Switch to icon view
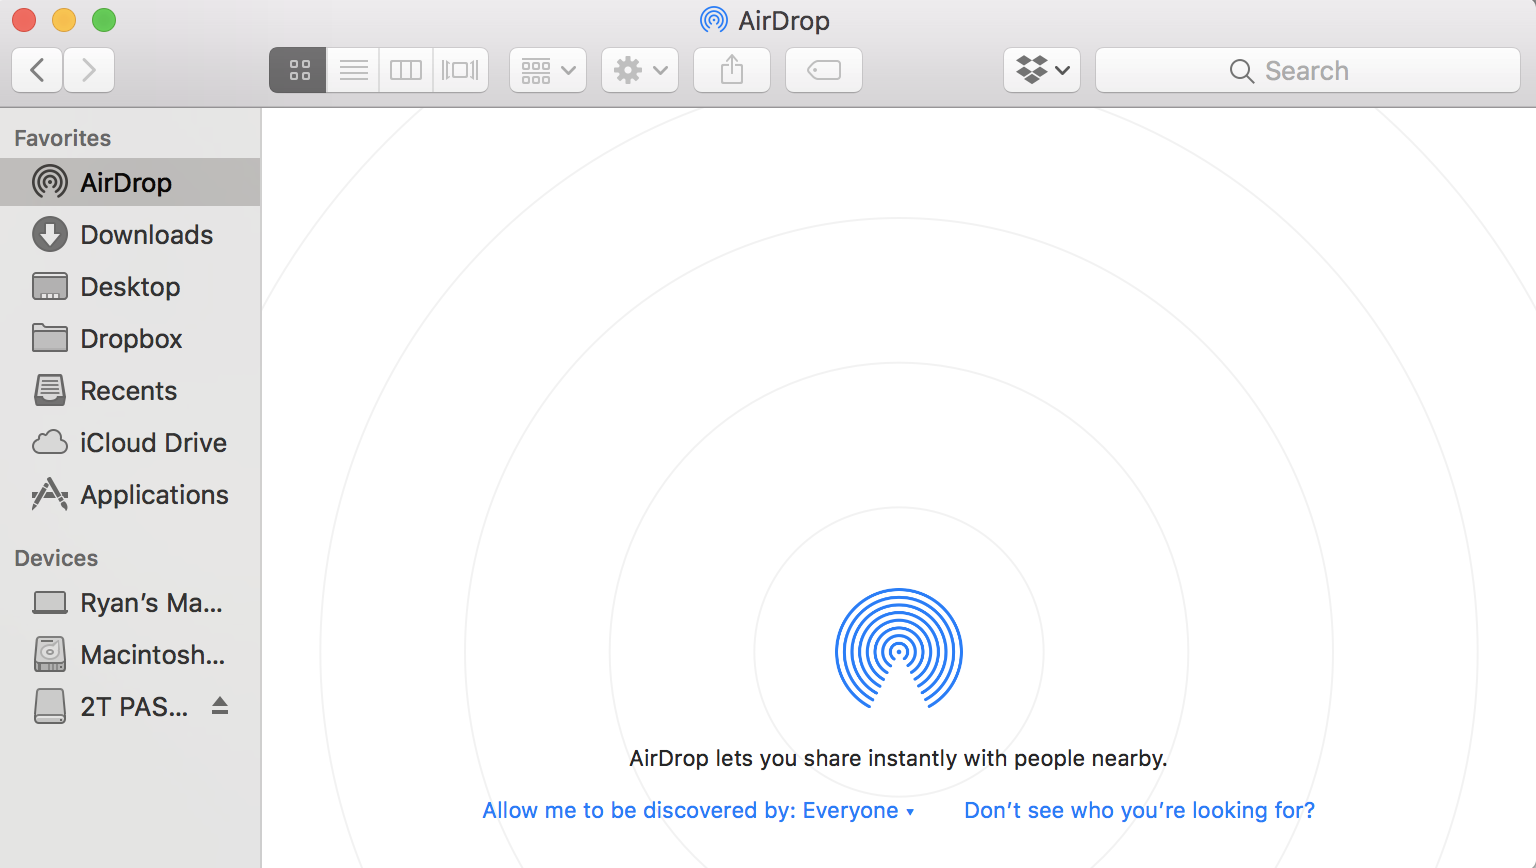 298,70
